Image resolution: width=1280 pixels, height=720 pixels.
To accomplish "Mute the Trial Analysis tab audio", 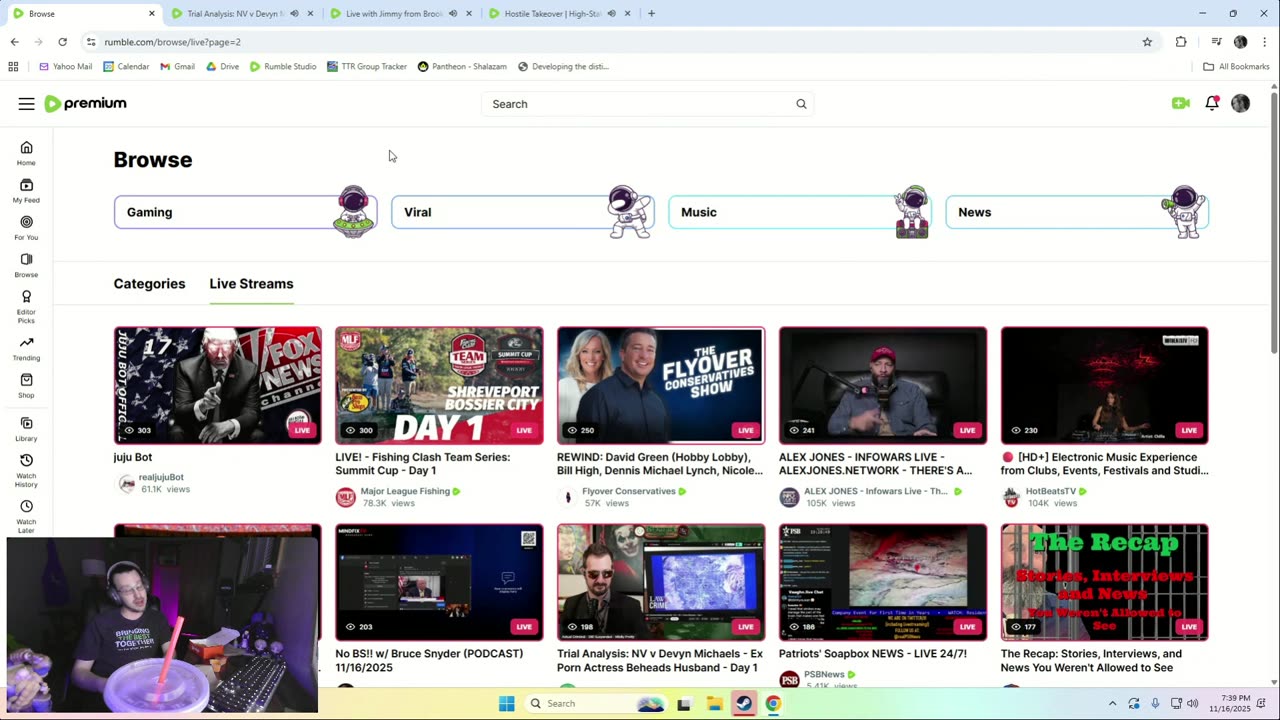I will pos(294,14).
